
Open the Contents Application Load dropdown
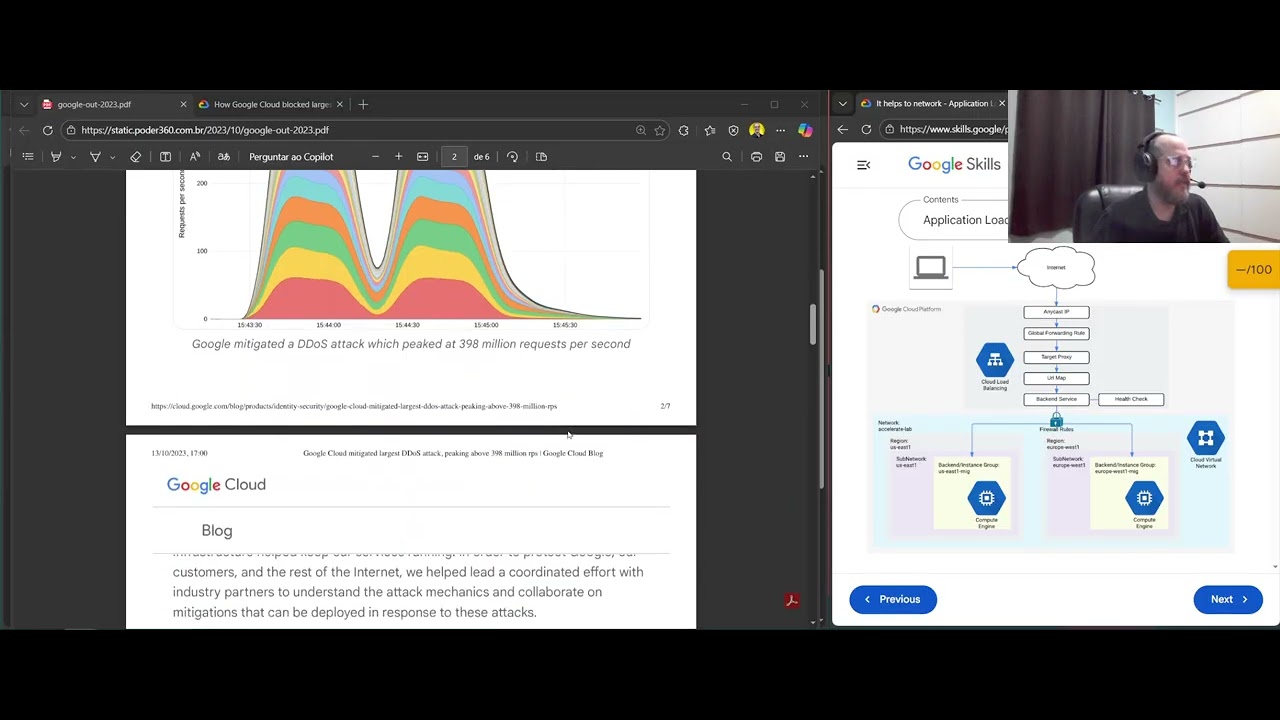pos(955,220)
